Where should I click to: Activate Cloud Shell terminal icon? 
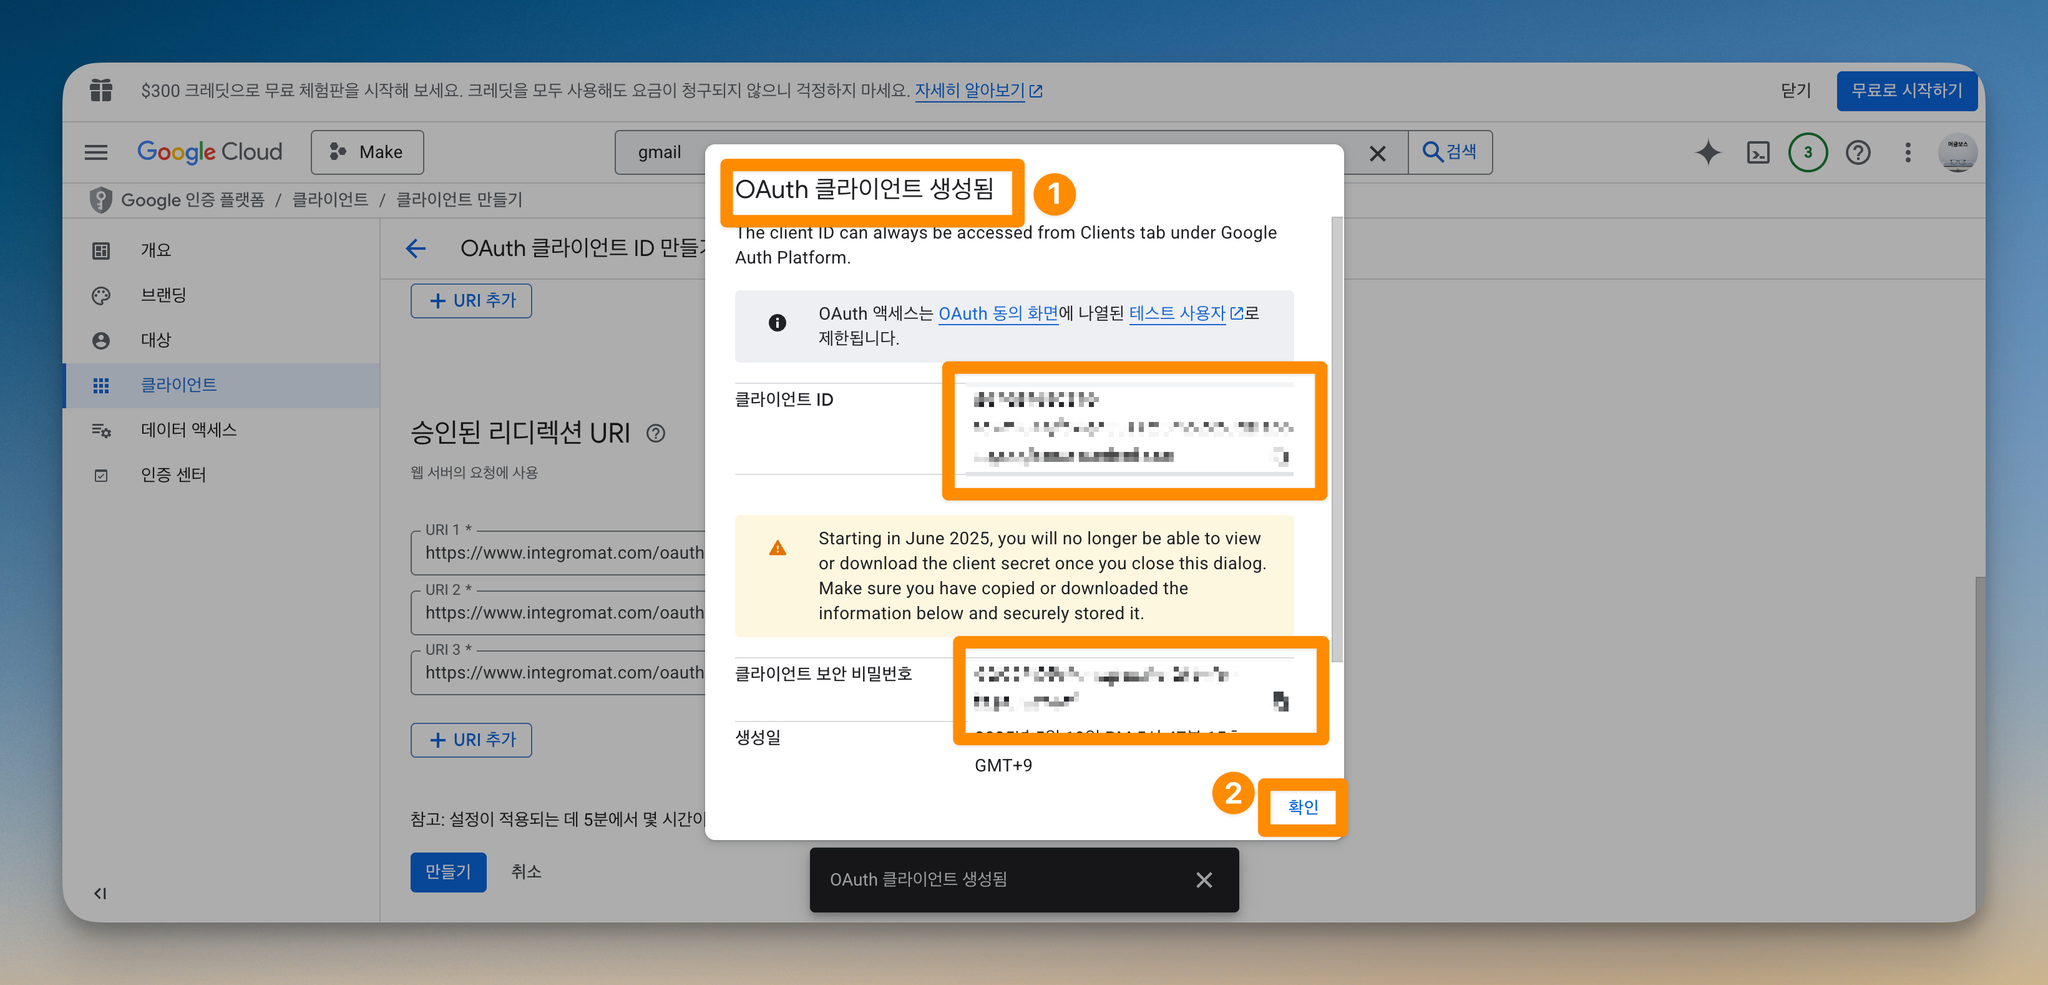pyautogui.click(x=1758, y=152)
